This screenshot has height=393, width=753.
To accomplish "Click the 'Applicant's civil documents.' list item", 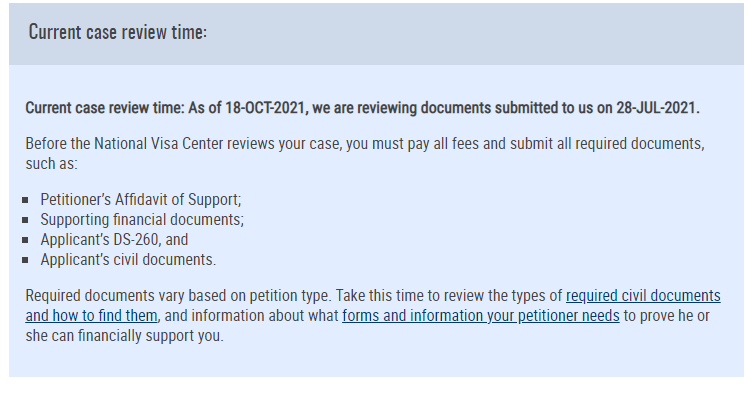I will (x=128, y=259).
